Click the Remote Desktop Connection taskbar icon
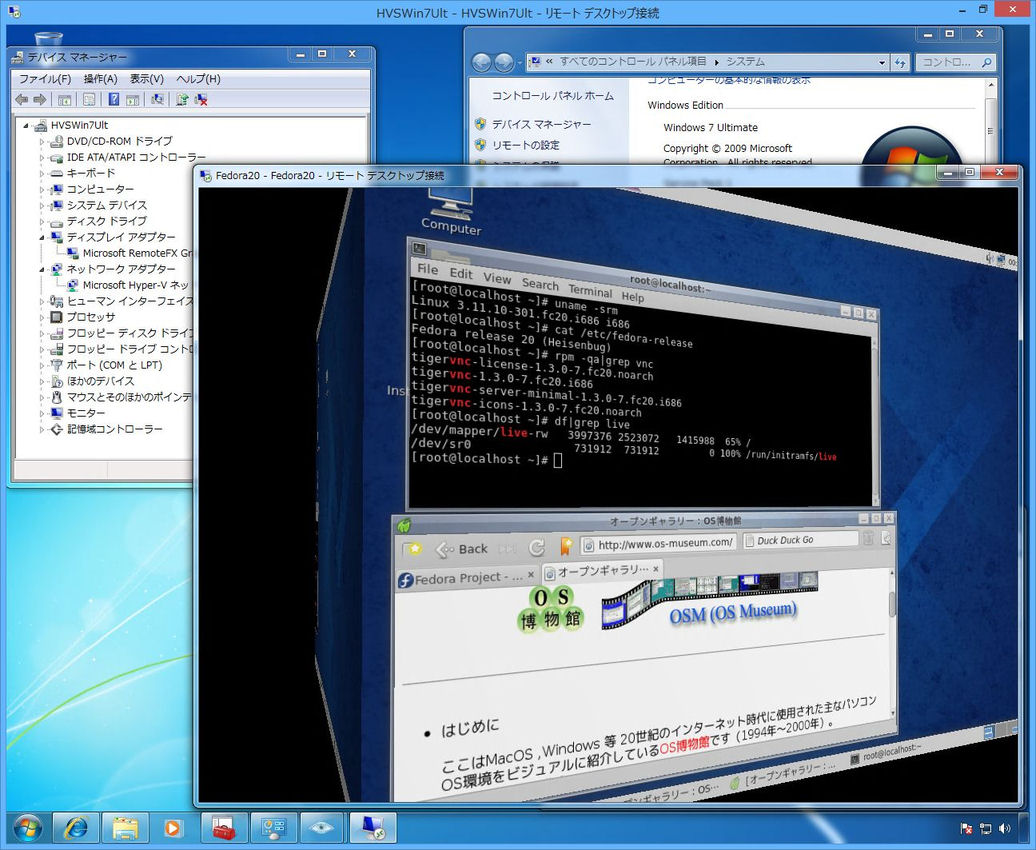Screen dimensions: 1036x850 click(373, 828)
